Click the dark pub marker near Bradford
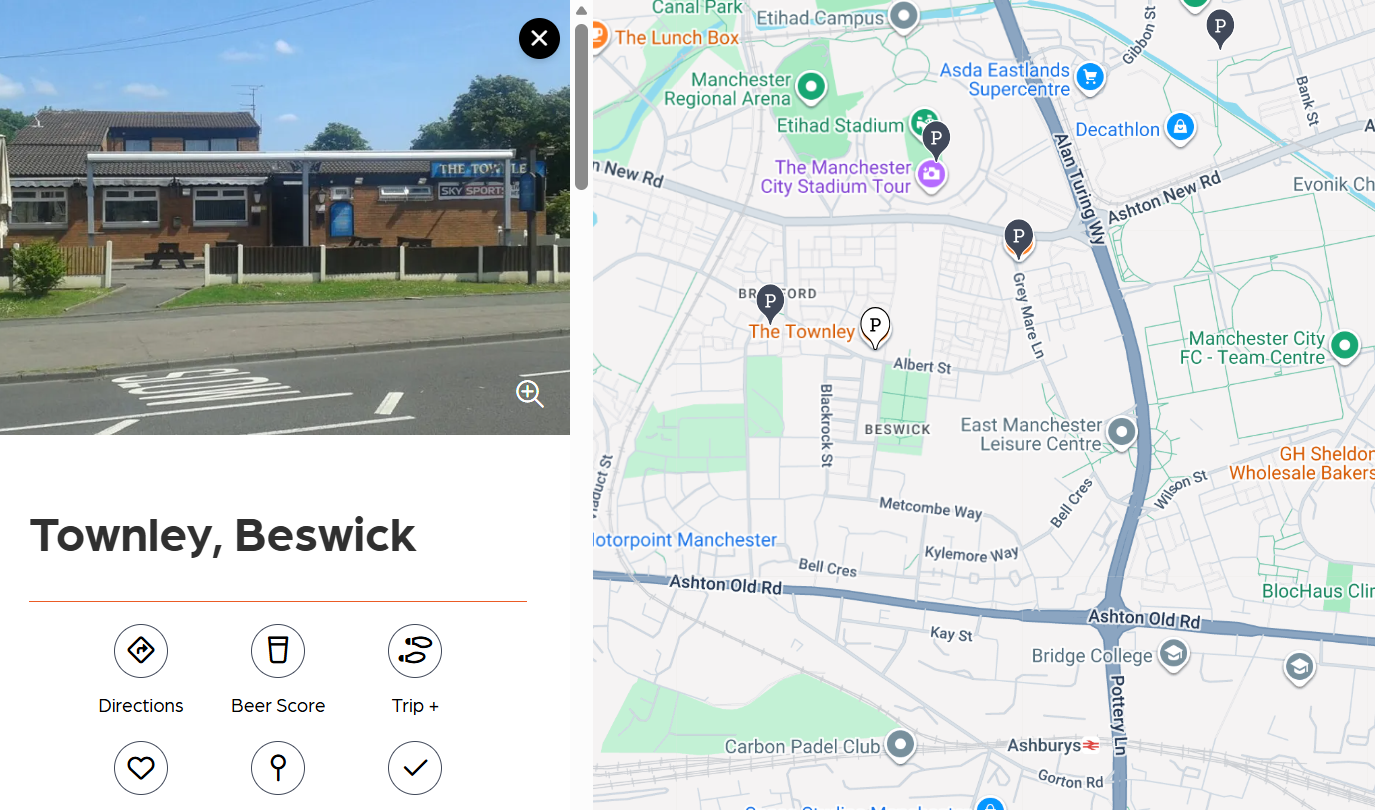The image size is (1375, 810). pyautogui.click(x=769, y=303)
